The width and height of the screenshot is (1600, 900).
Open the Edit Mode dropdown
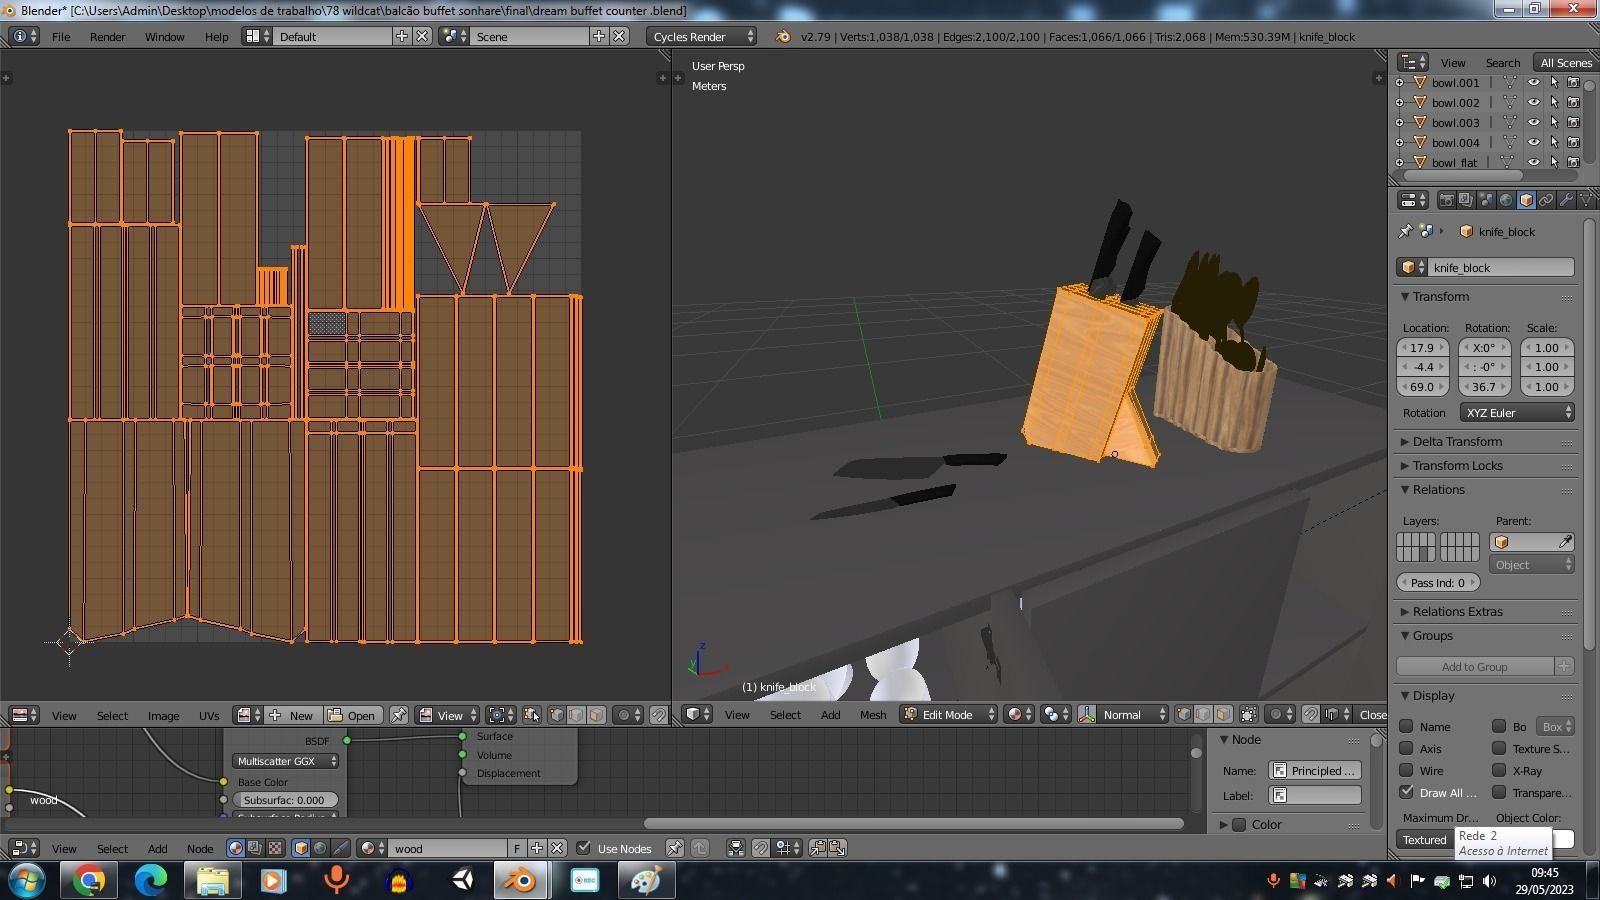click(948, 715)
